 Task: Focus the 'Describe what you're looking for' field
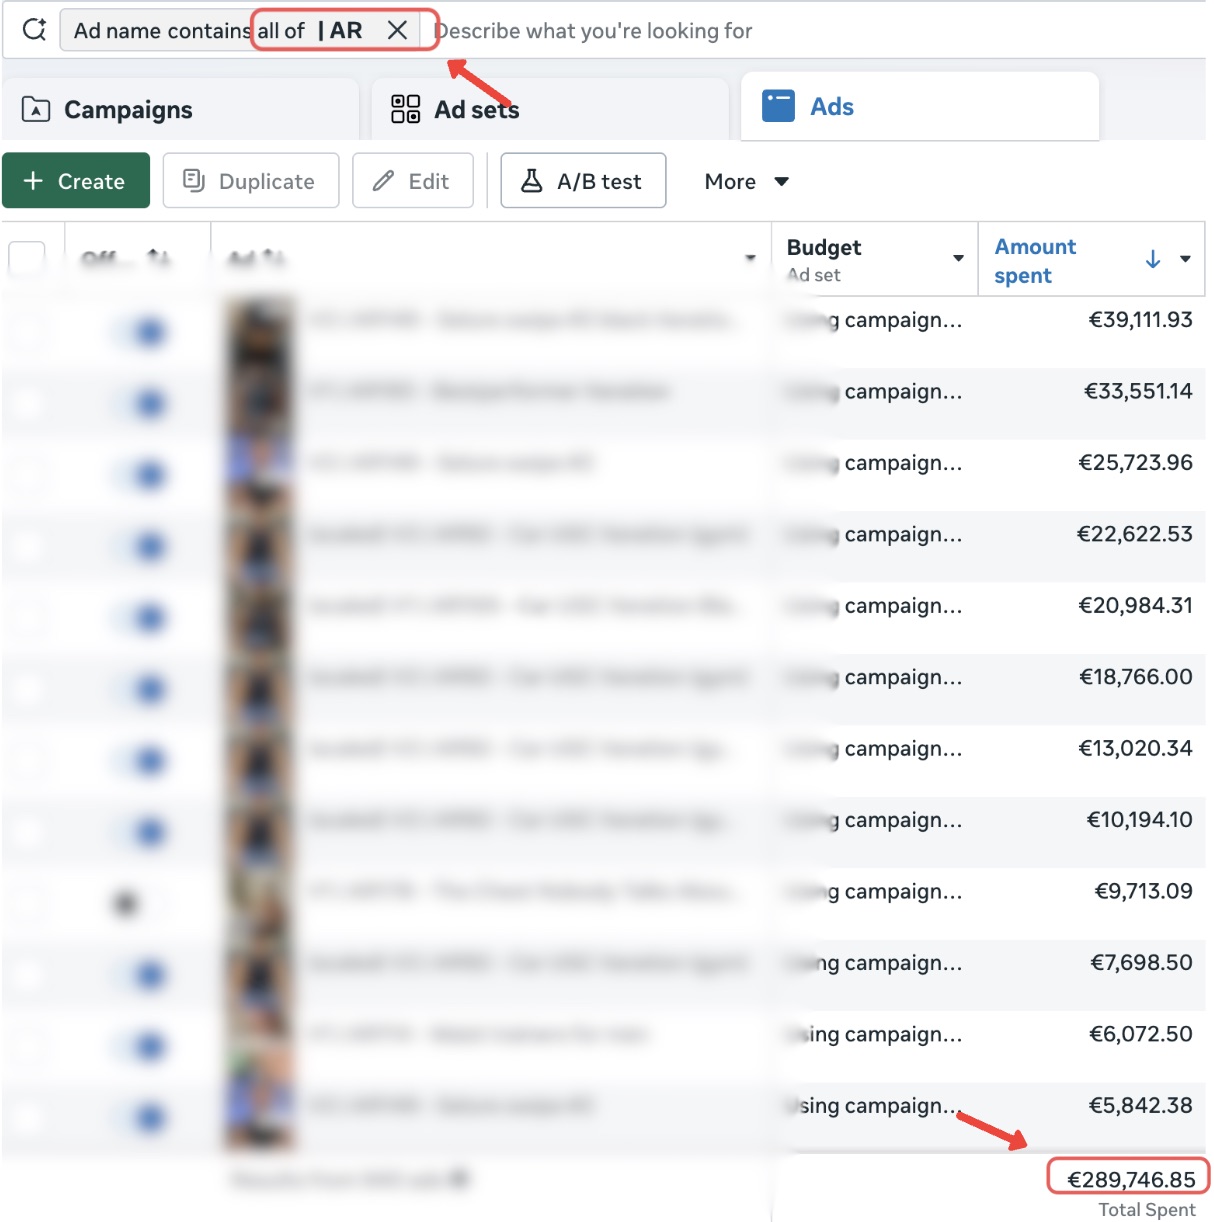pos(594,31)
